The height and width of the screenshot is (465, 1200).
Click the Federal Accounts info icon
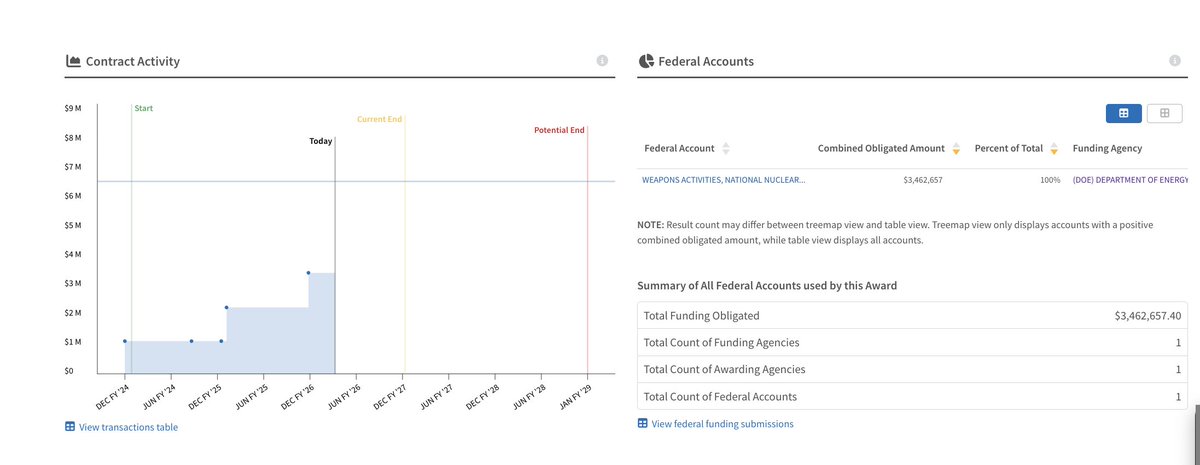1175,61
